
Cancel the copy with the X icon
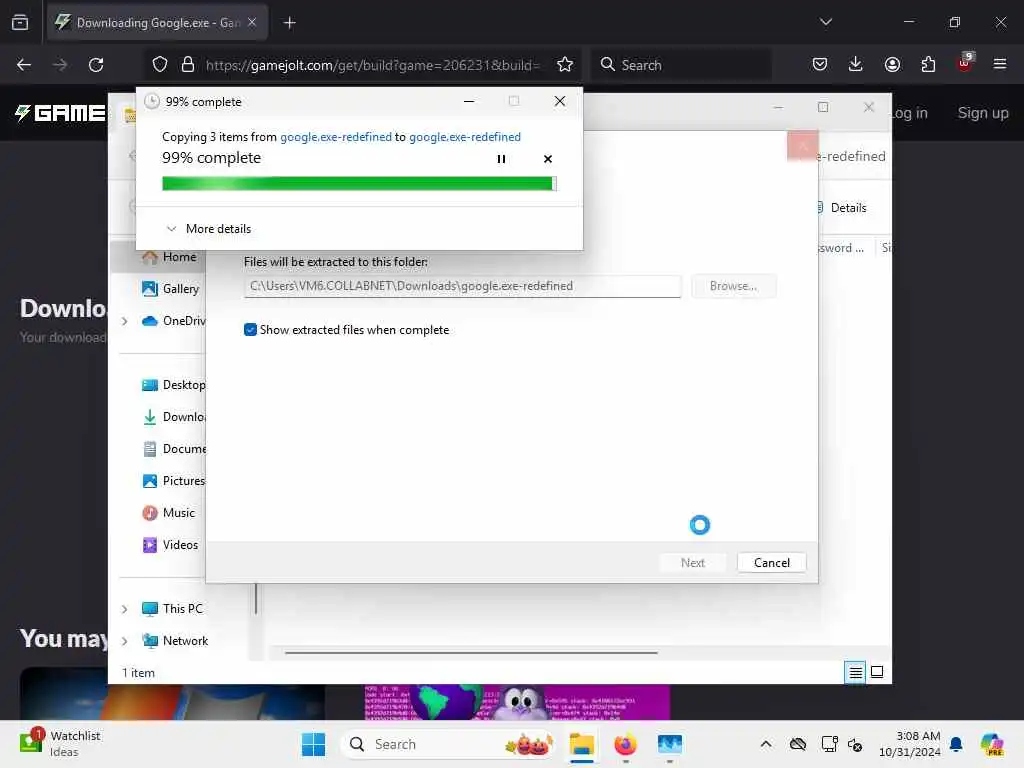548,159
